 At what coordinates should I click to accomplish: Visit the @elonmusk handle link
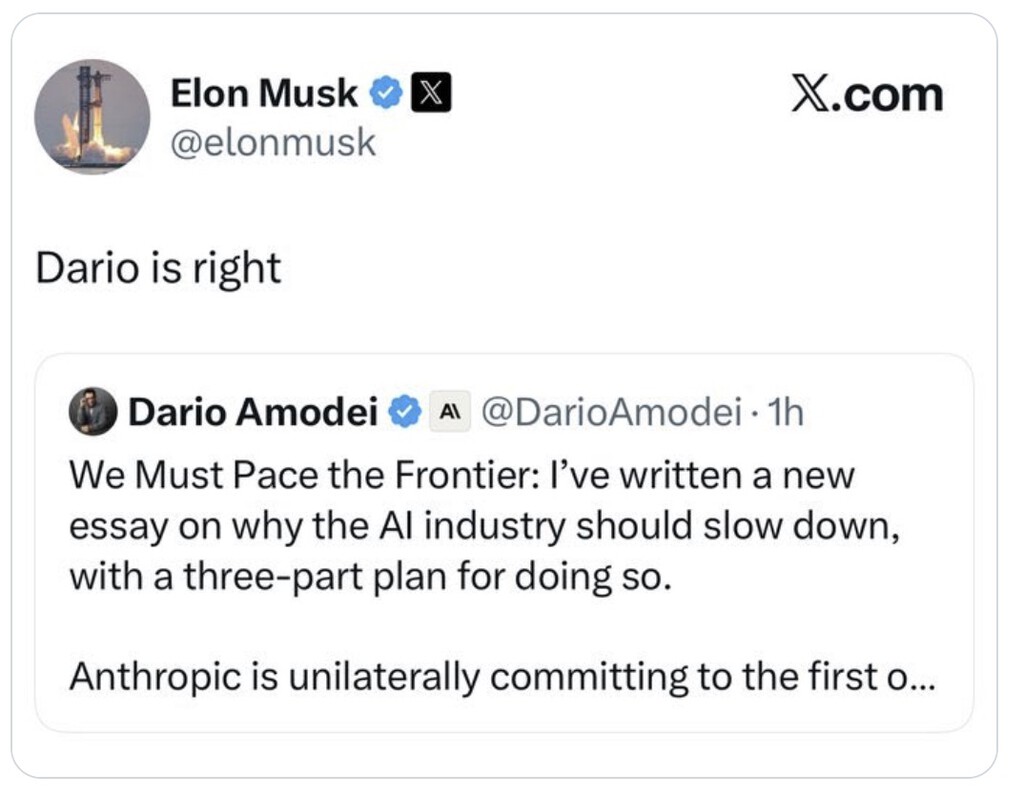point(273,142)
